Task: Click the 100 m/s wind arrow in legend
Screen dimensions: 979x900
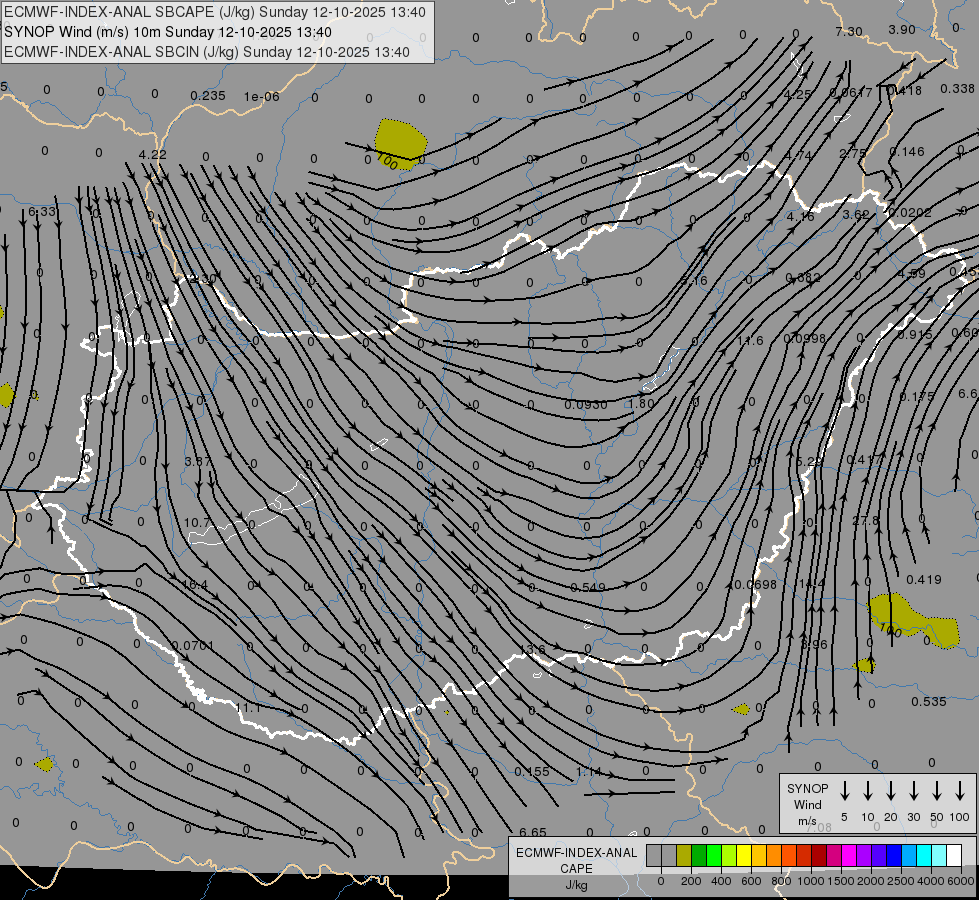Action: (x=960, y=791)
